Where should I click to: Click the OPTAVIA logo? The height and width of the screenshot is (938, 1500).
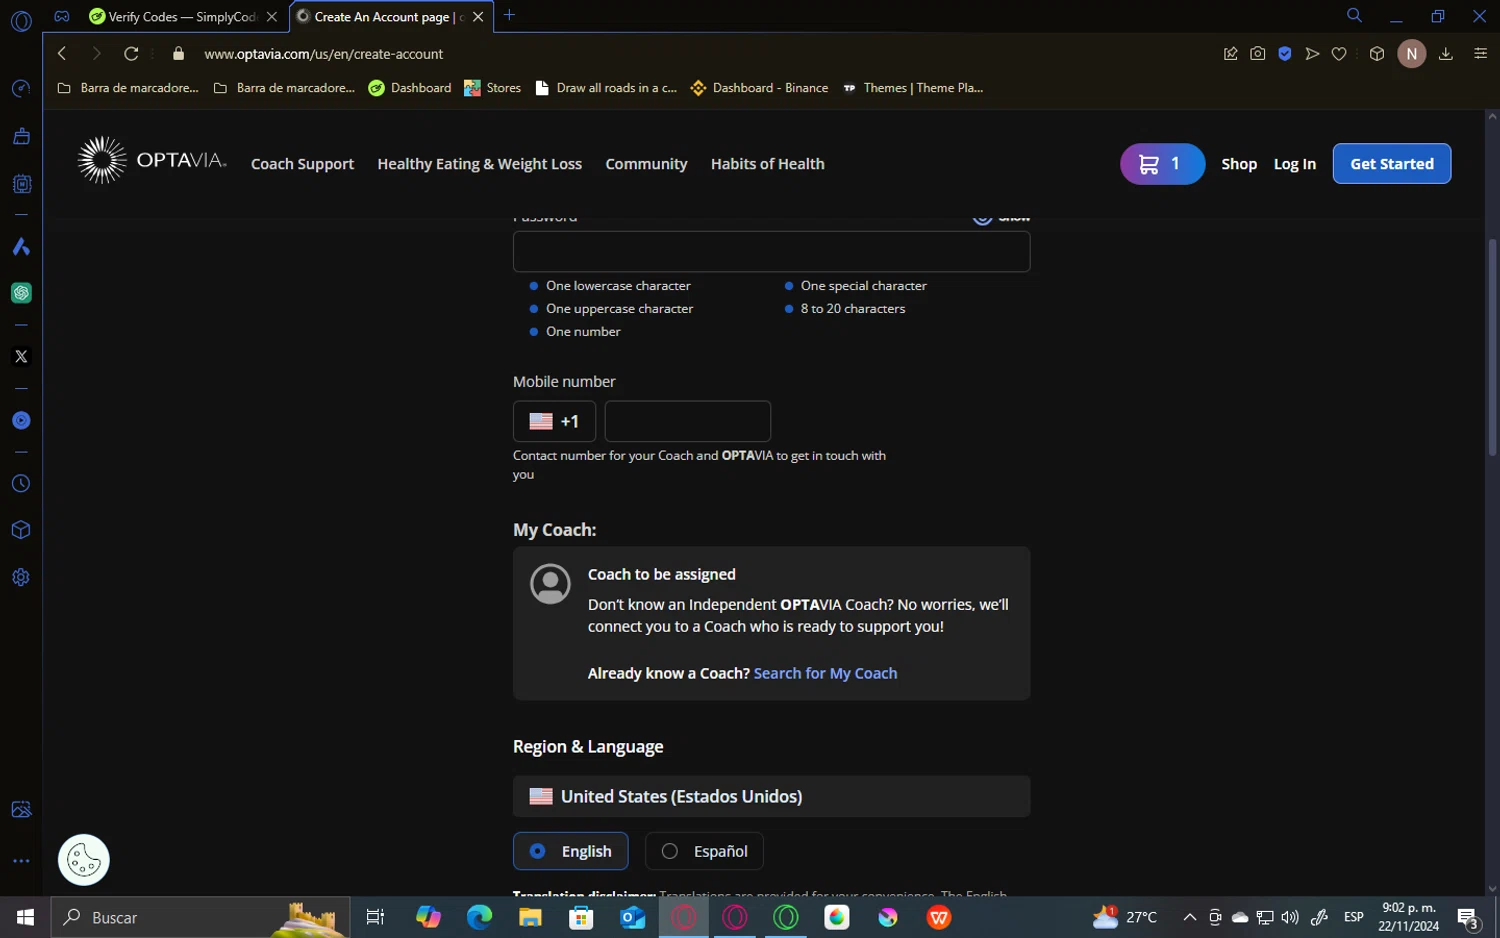coord(152,161)
